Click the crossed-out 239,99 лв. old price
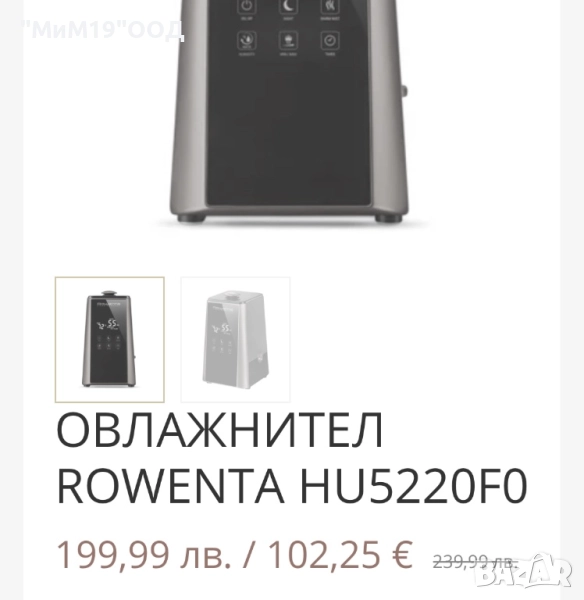 (x=475, y=562)
